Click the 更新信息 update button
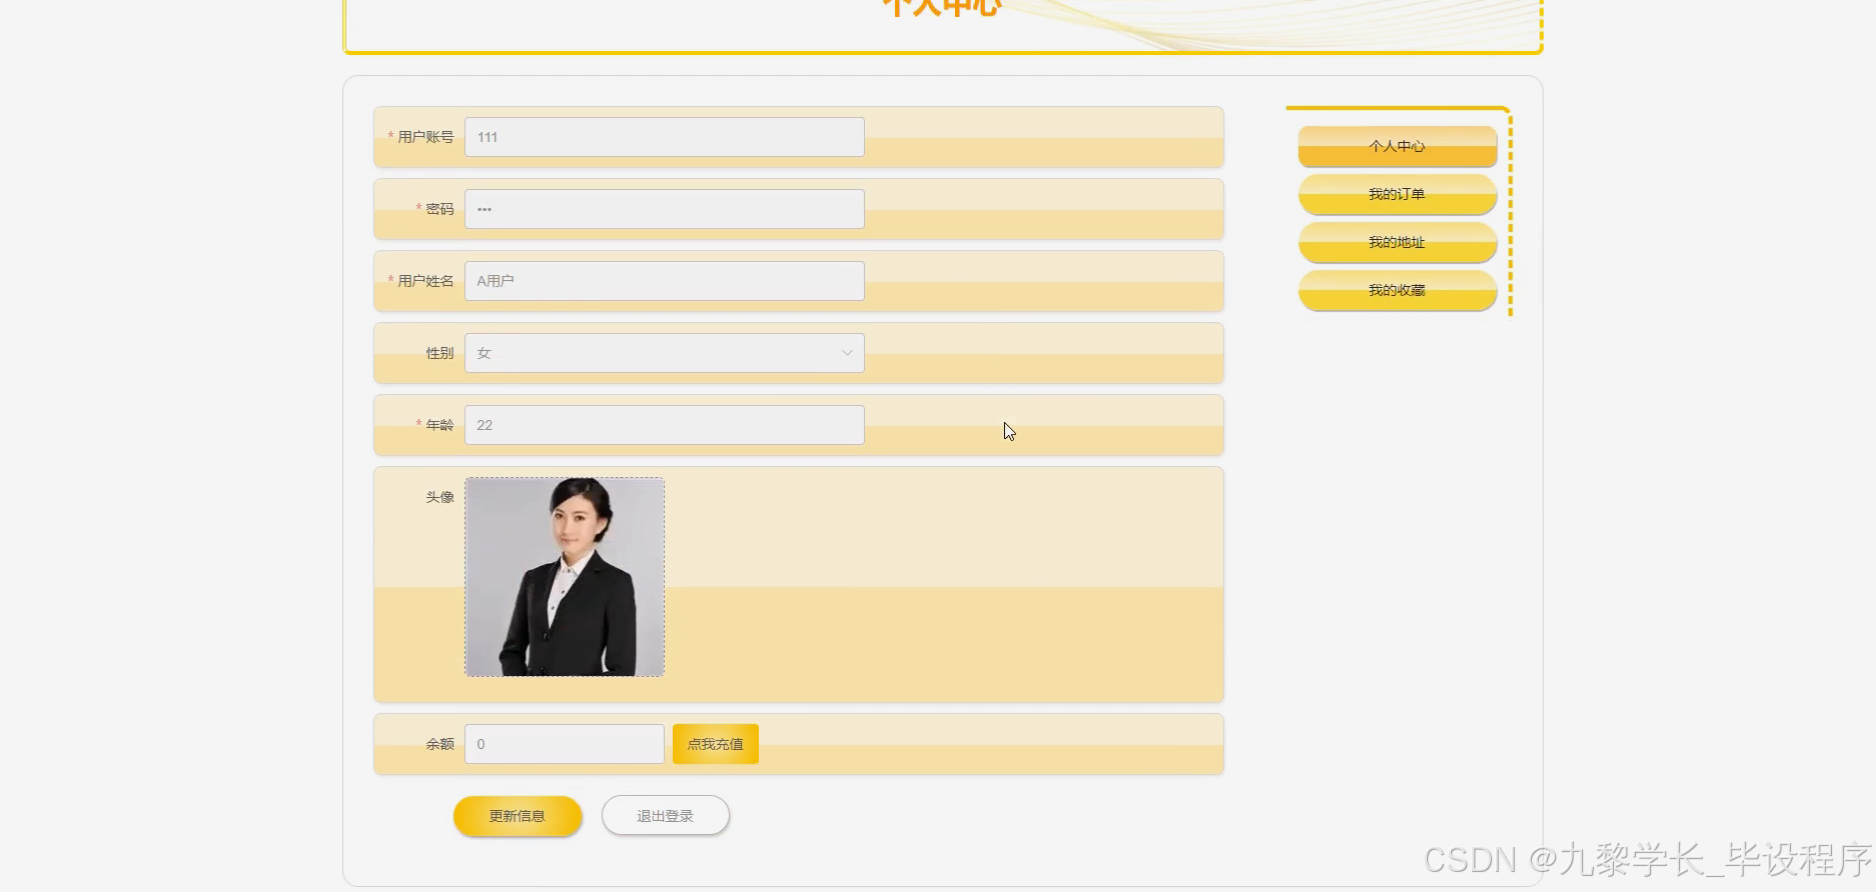This screenshot has height=892, width=1876. (x=517, y=816)
